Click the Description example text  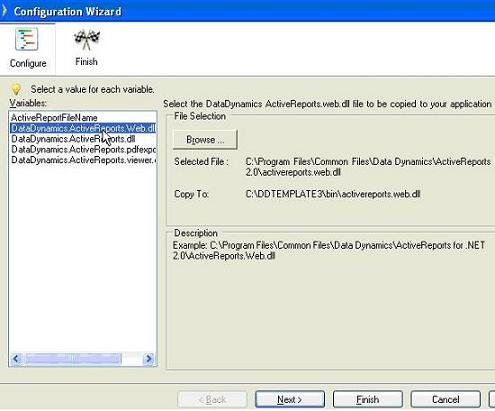329,251
